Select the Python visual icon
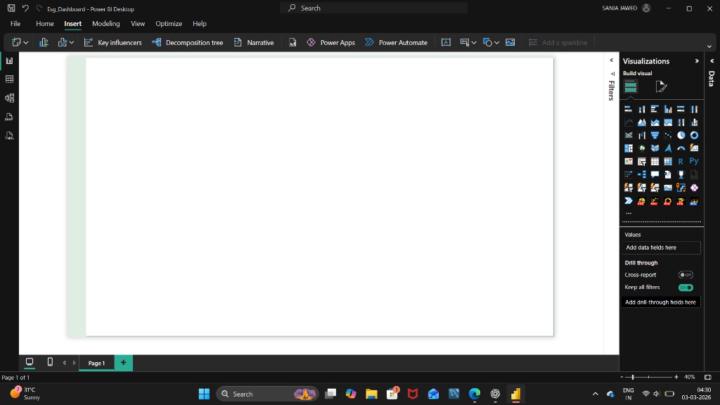720x405 pixels. [694, 161]
